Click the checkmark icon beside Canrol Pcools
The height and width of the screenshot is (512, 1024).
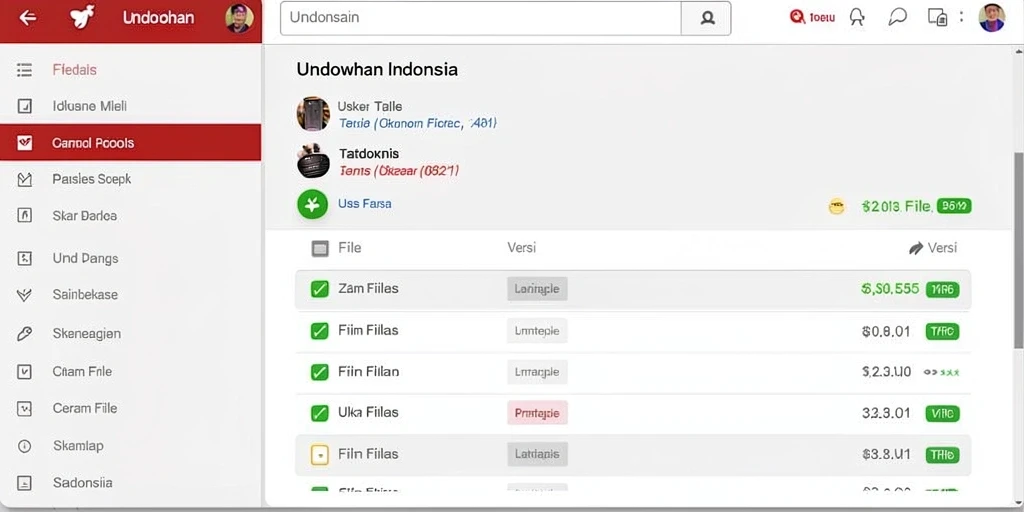(x=24, y=143)
